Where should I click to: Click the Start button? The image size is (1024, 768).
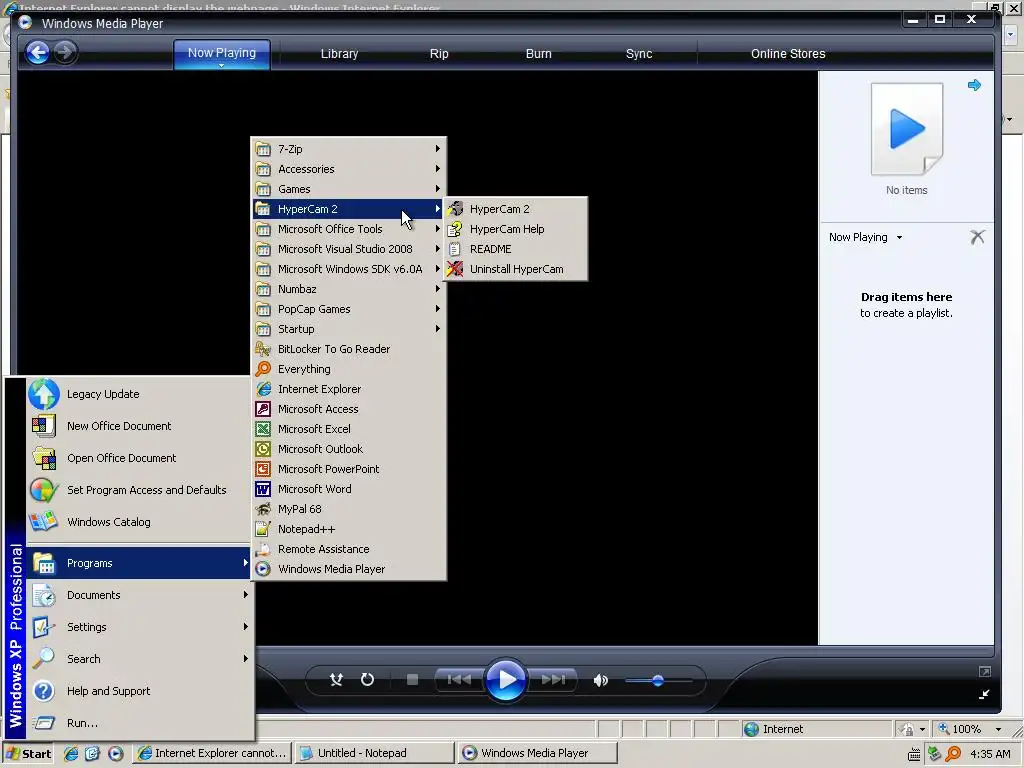click(x=28, y=753)
